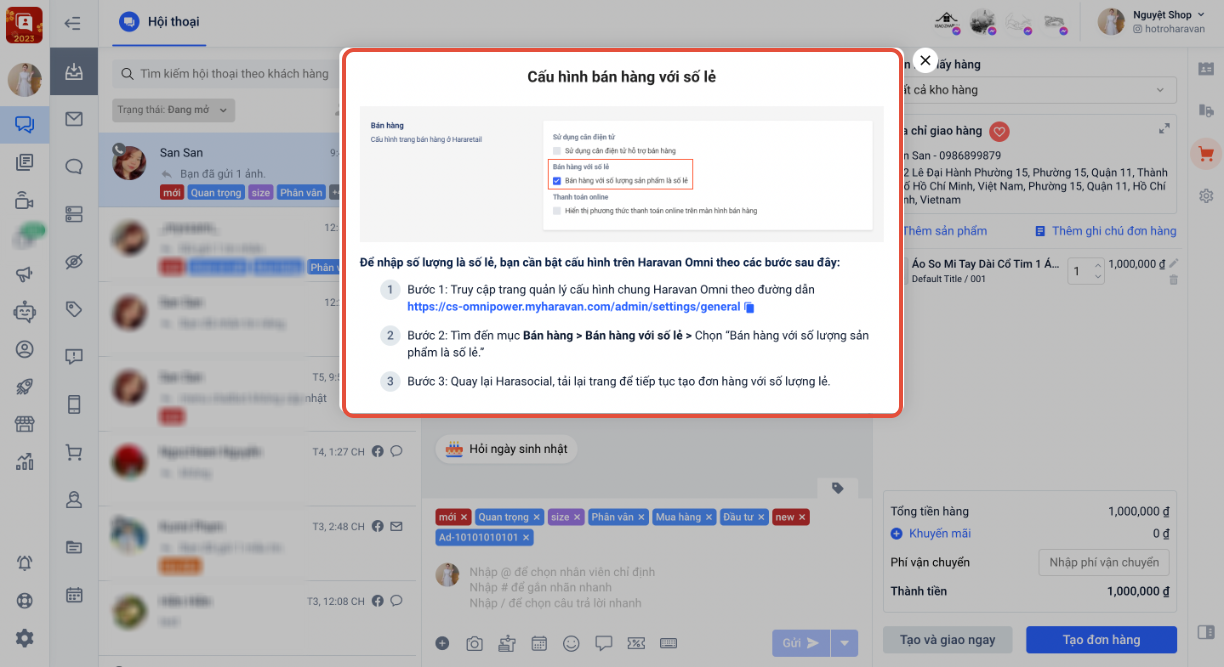Open the store icon in main sidebar
1224x667 pixels.
[x=25, y=424]
